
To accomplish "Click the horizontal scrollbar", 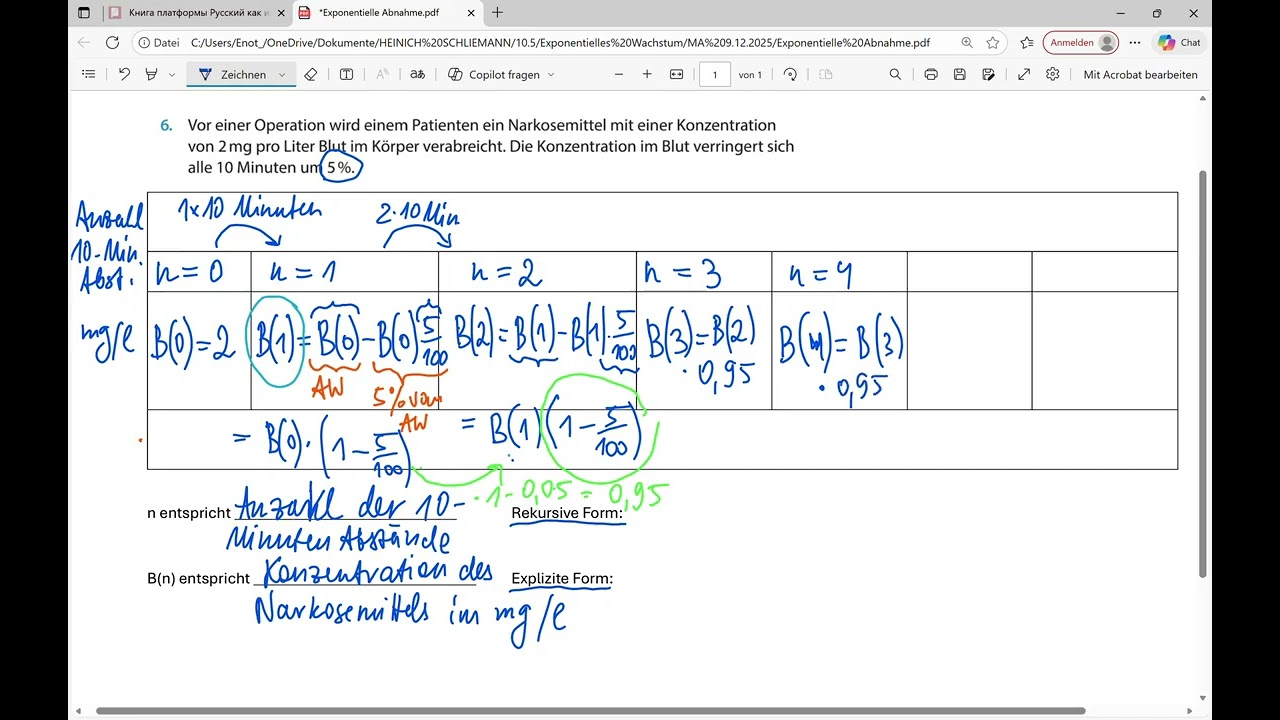I will coord(590,711).
